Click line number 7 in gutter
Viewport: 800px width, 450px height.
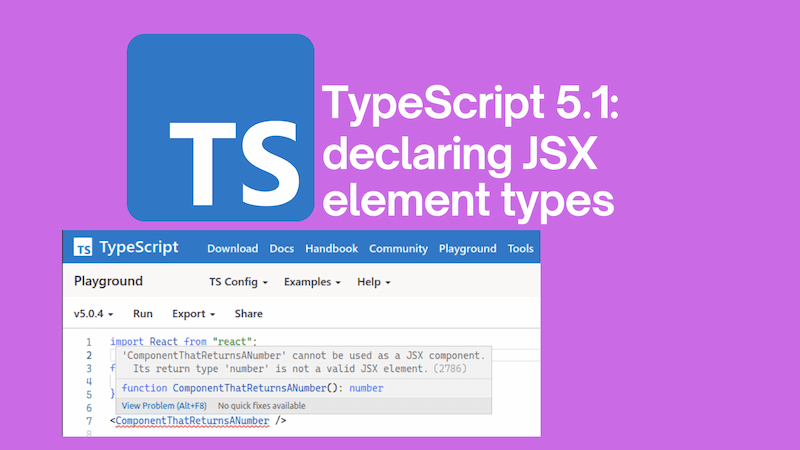click(x=89, y=421)
